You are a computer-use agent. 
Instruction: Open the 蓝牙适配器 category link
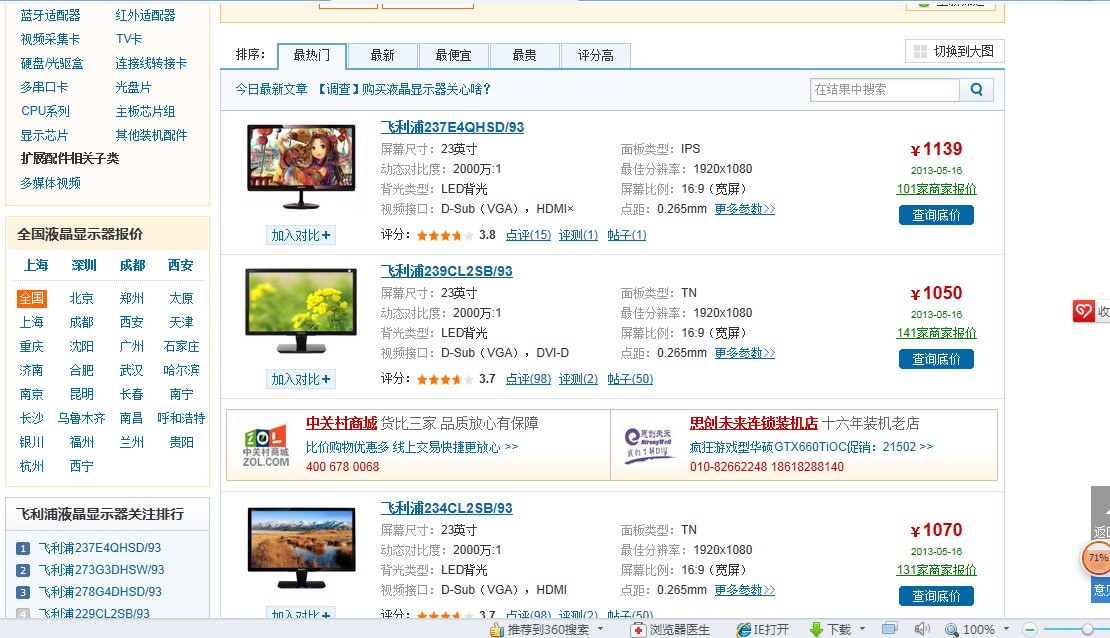[x=50, y=16]
